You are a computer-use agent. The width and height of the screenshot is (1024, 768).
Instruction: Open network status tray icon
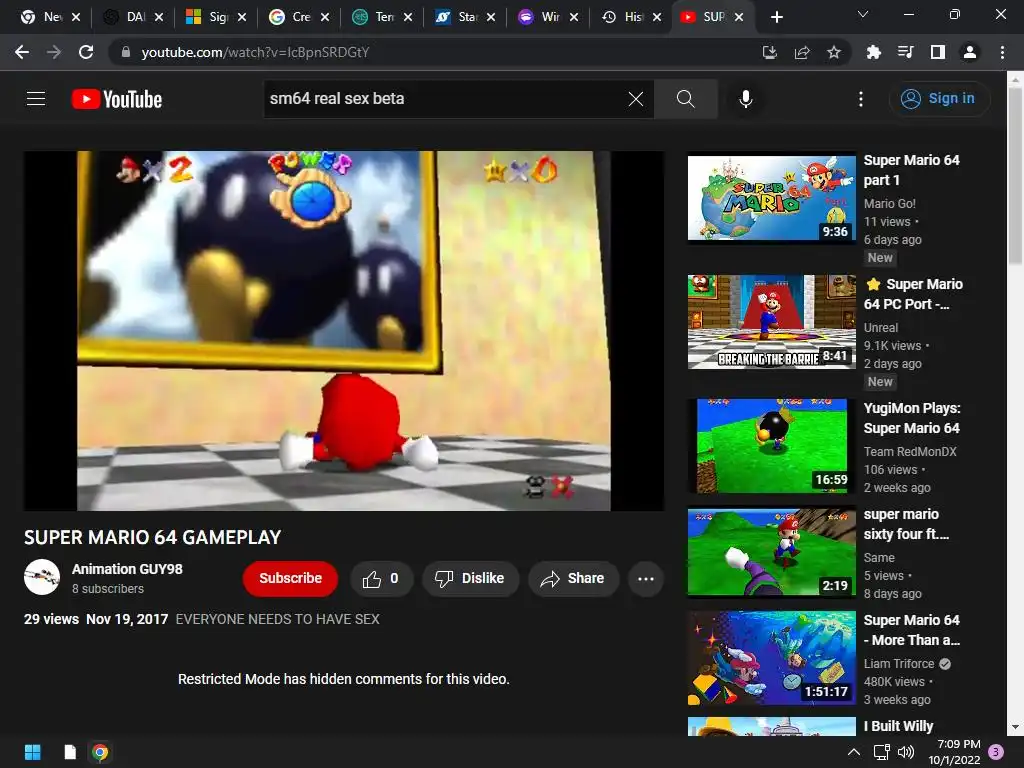882,752
